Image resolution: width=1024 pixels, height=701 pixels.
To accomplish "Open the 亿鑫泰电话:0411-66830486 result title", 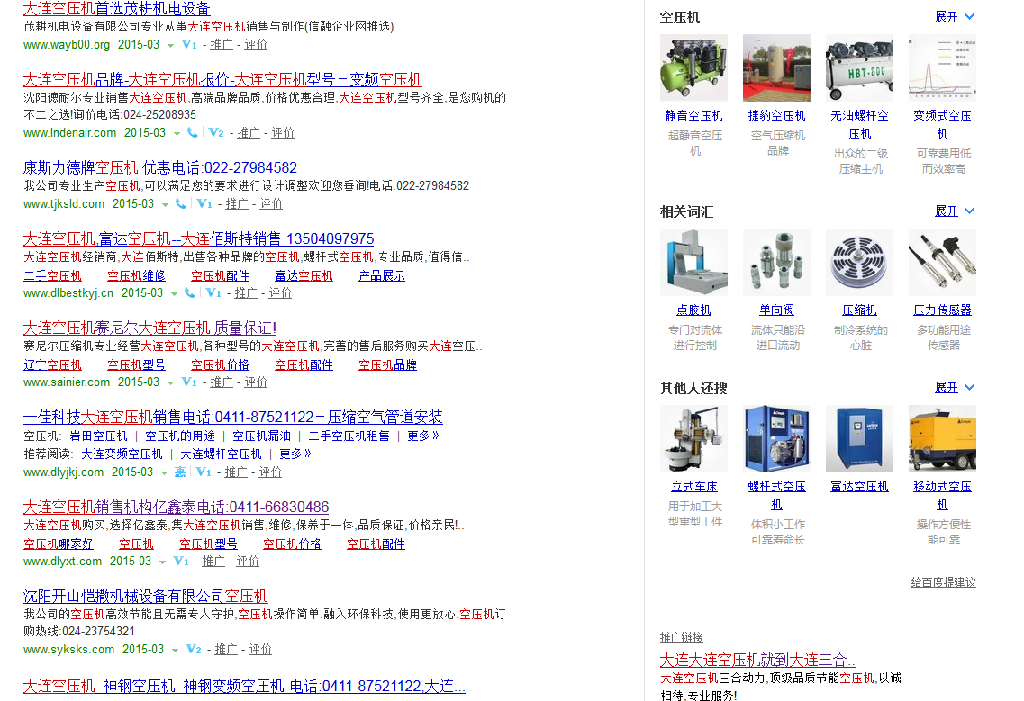I will pos(176,507).
